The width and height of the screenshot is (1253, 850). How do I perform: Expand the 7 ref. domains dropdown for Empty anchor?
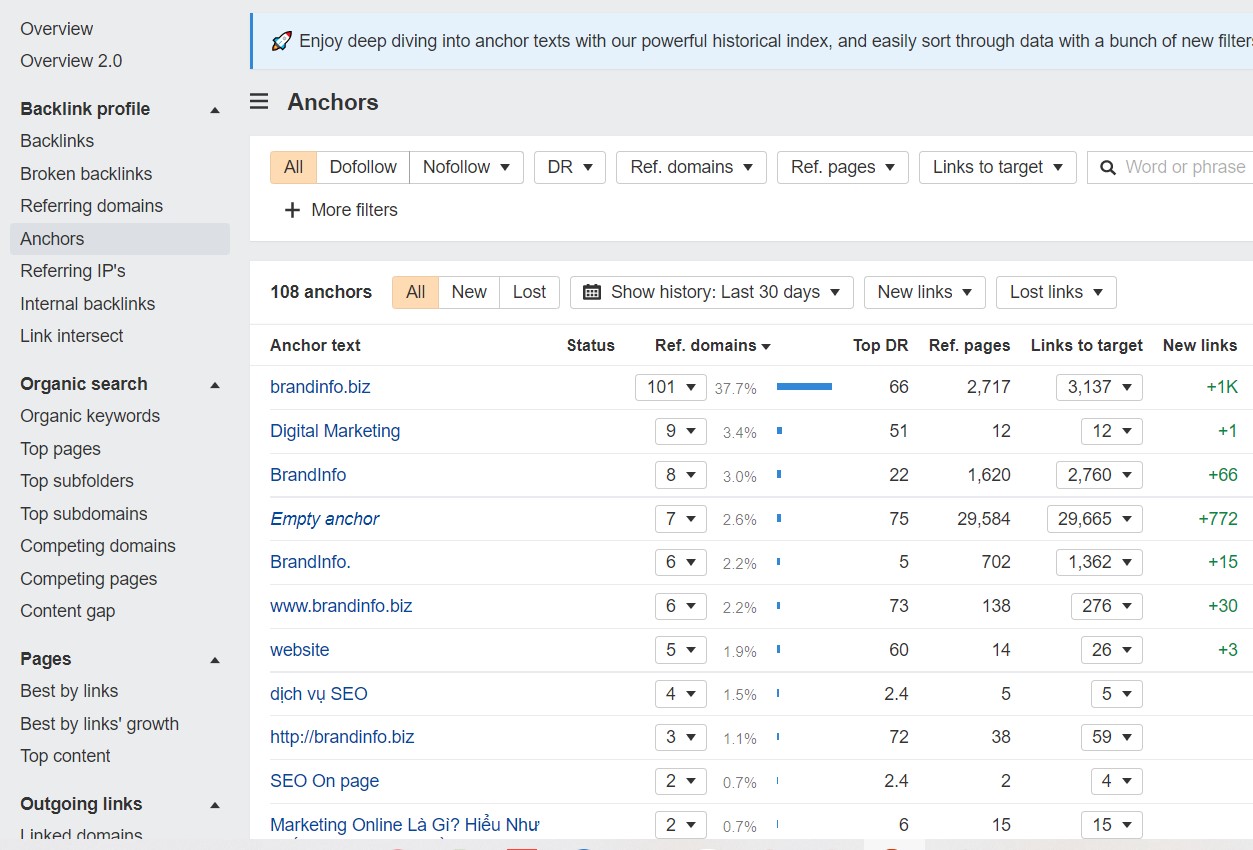tap(681, 519)
